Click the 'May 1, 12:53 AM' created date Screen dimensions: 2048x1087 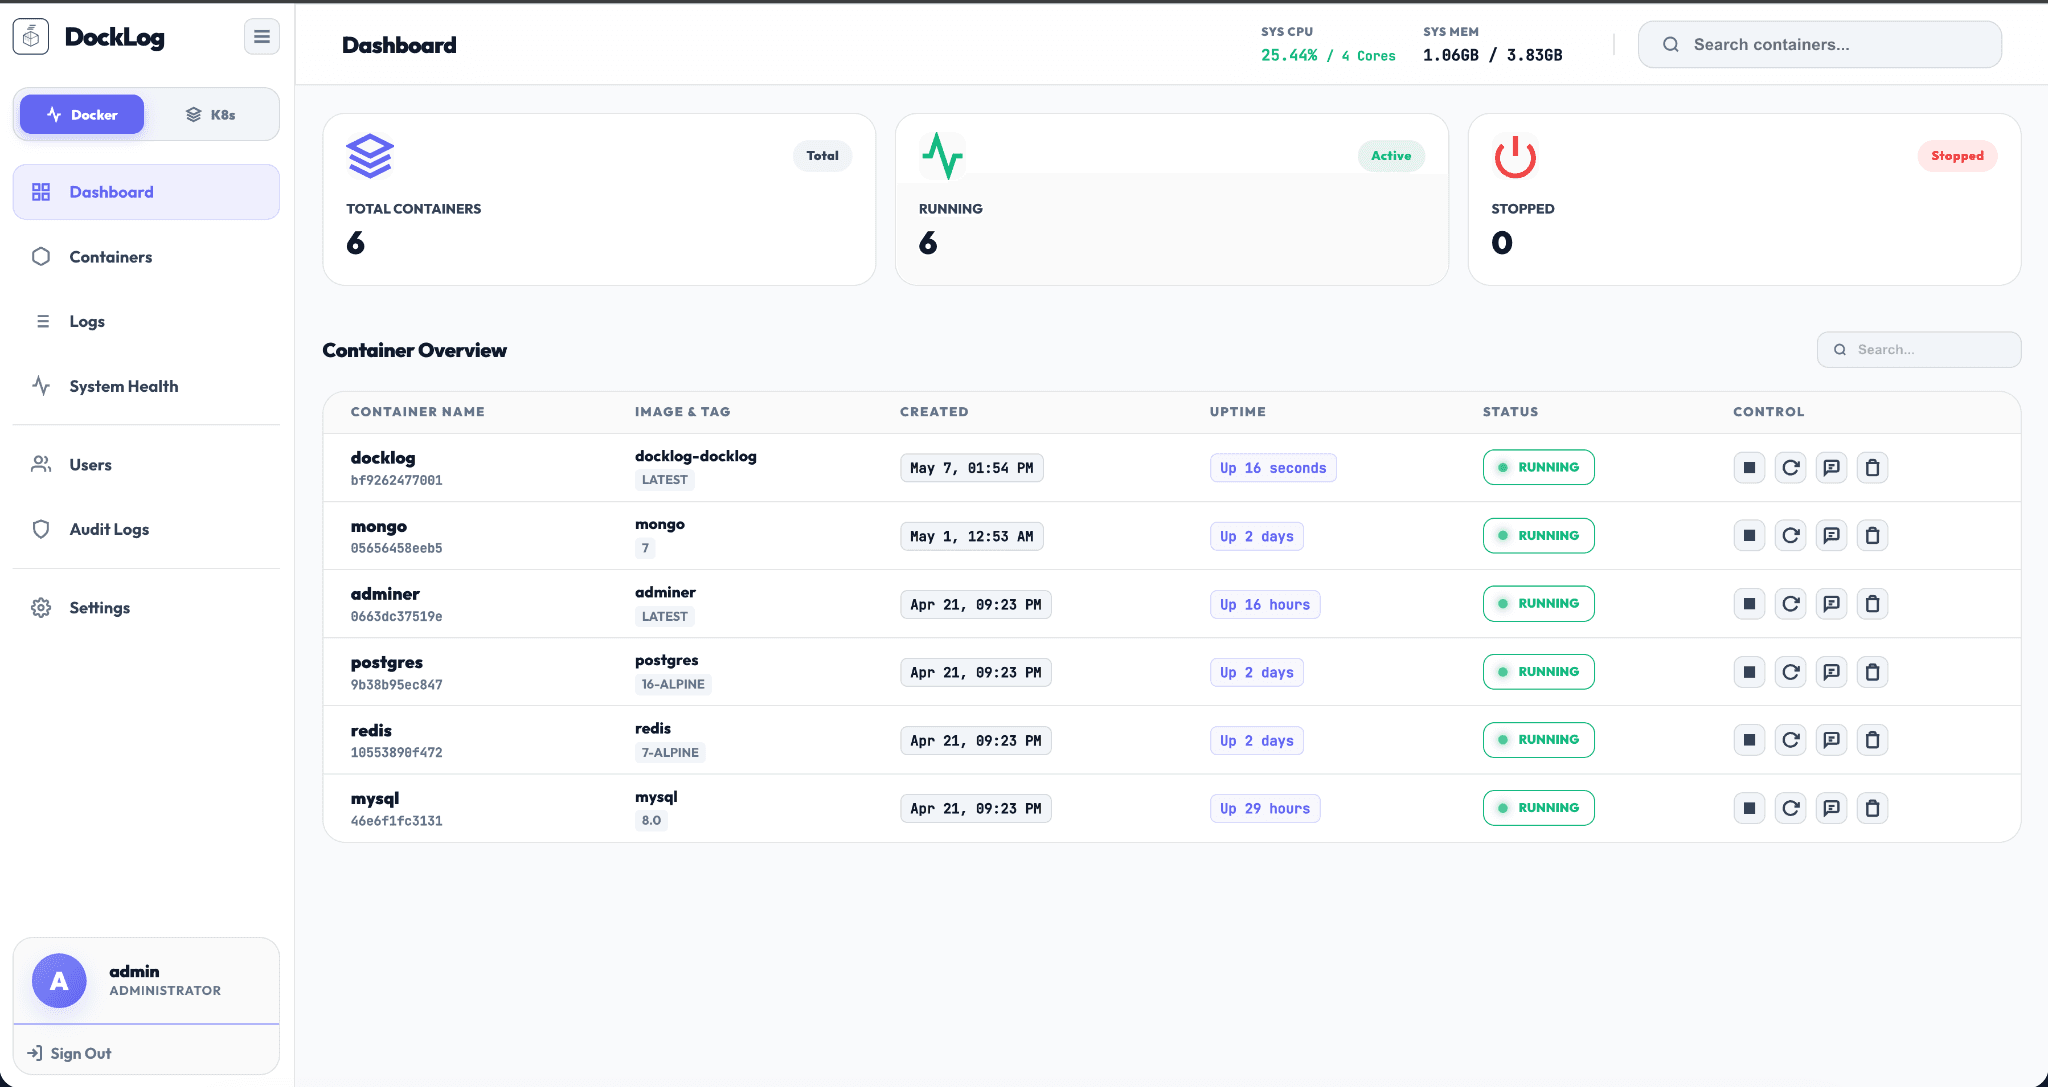(x=972, y=536)
